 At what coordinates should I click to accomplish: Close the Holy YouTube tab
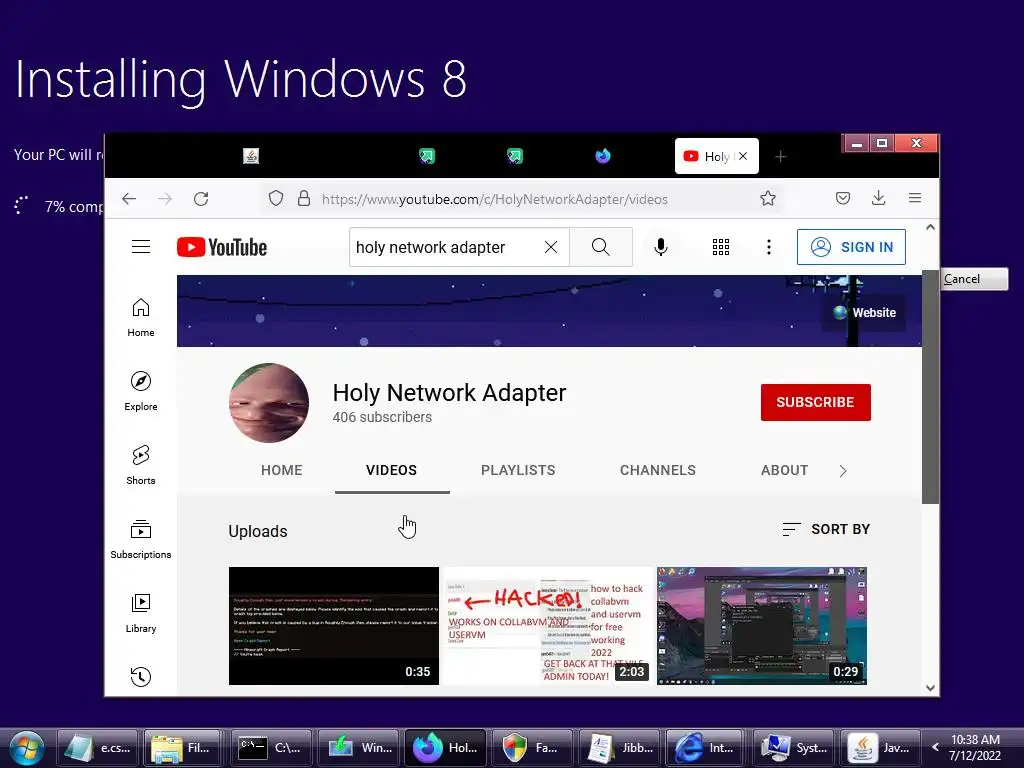pos(743,156)
